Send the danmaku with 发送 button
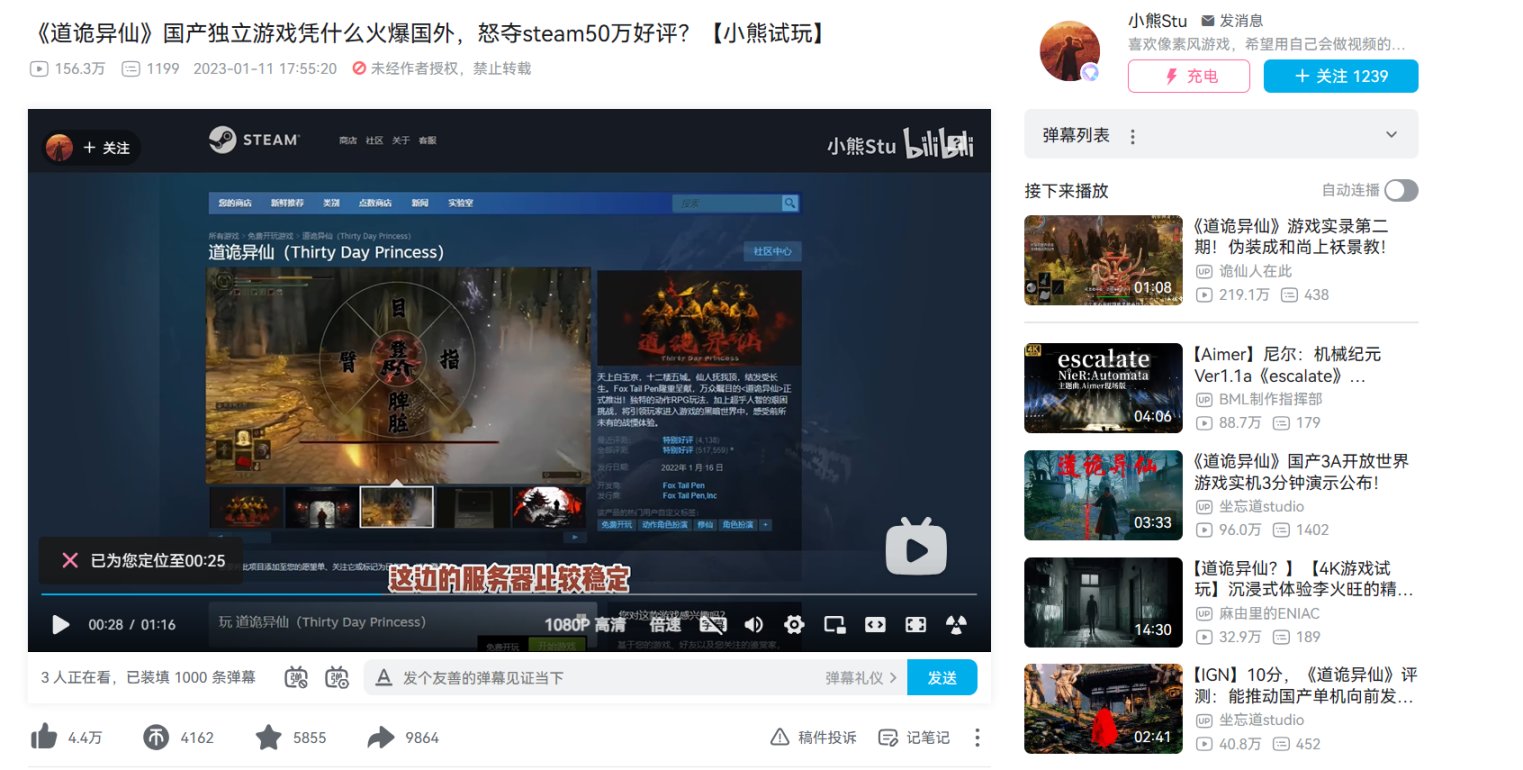Image resolution: width=1523 pixels, height=770 pixels. (x=942, y=678)
